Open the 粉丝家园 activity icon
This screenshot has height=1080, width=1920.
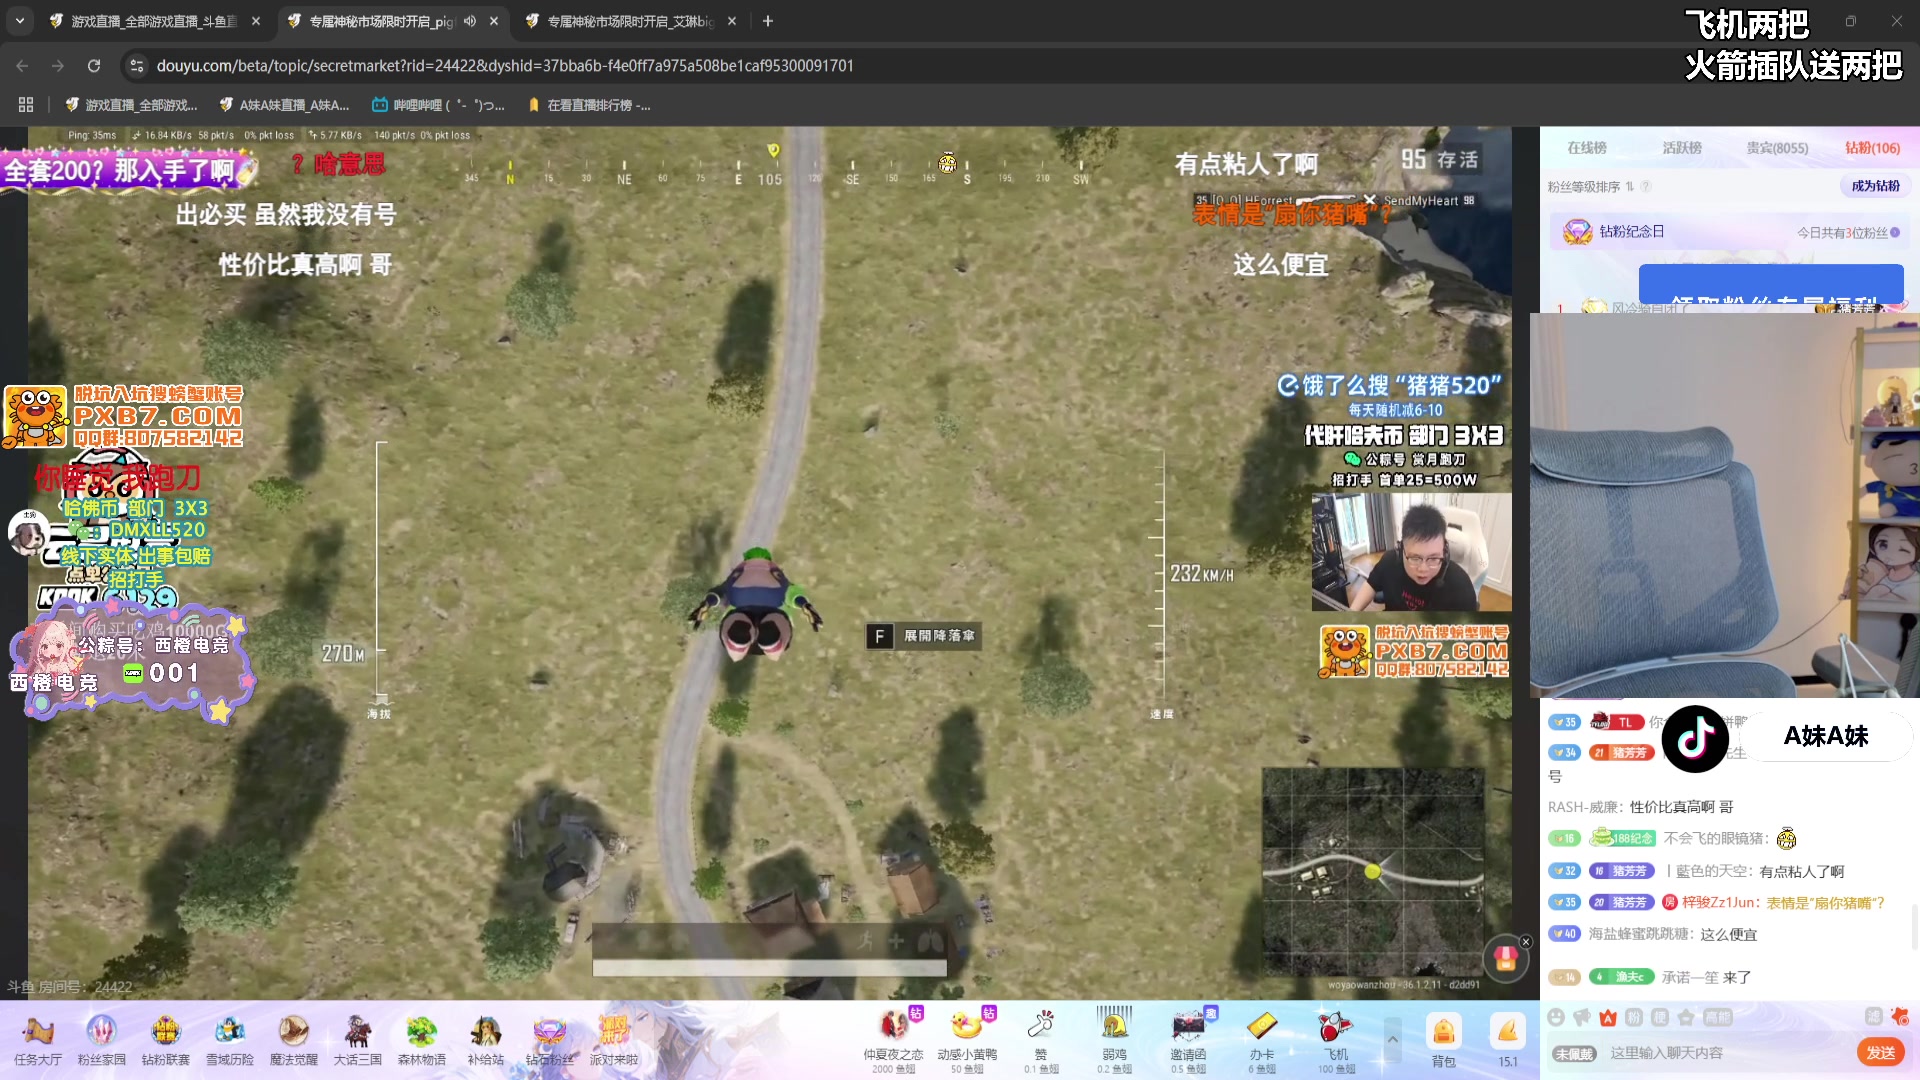pos(102,1039)
